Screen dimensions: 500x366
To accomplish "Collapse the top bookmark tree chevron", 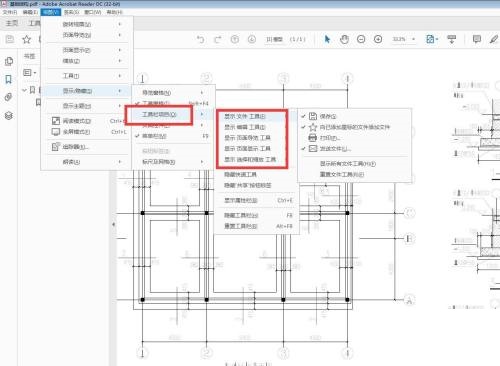I will pos(24,90).
